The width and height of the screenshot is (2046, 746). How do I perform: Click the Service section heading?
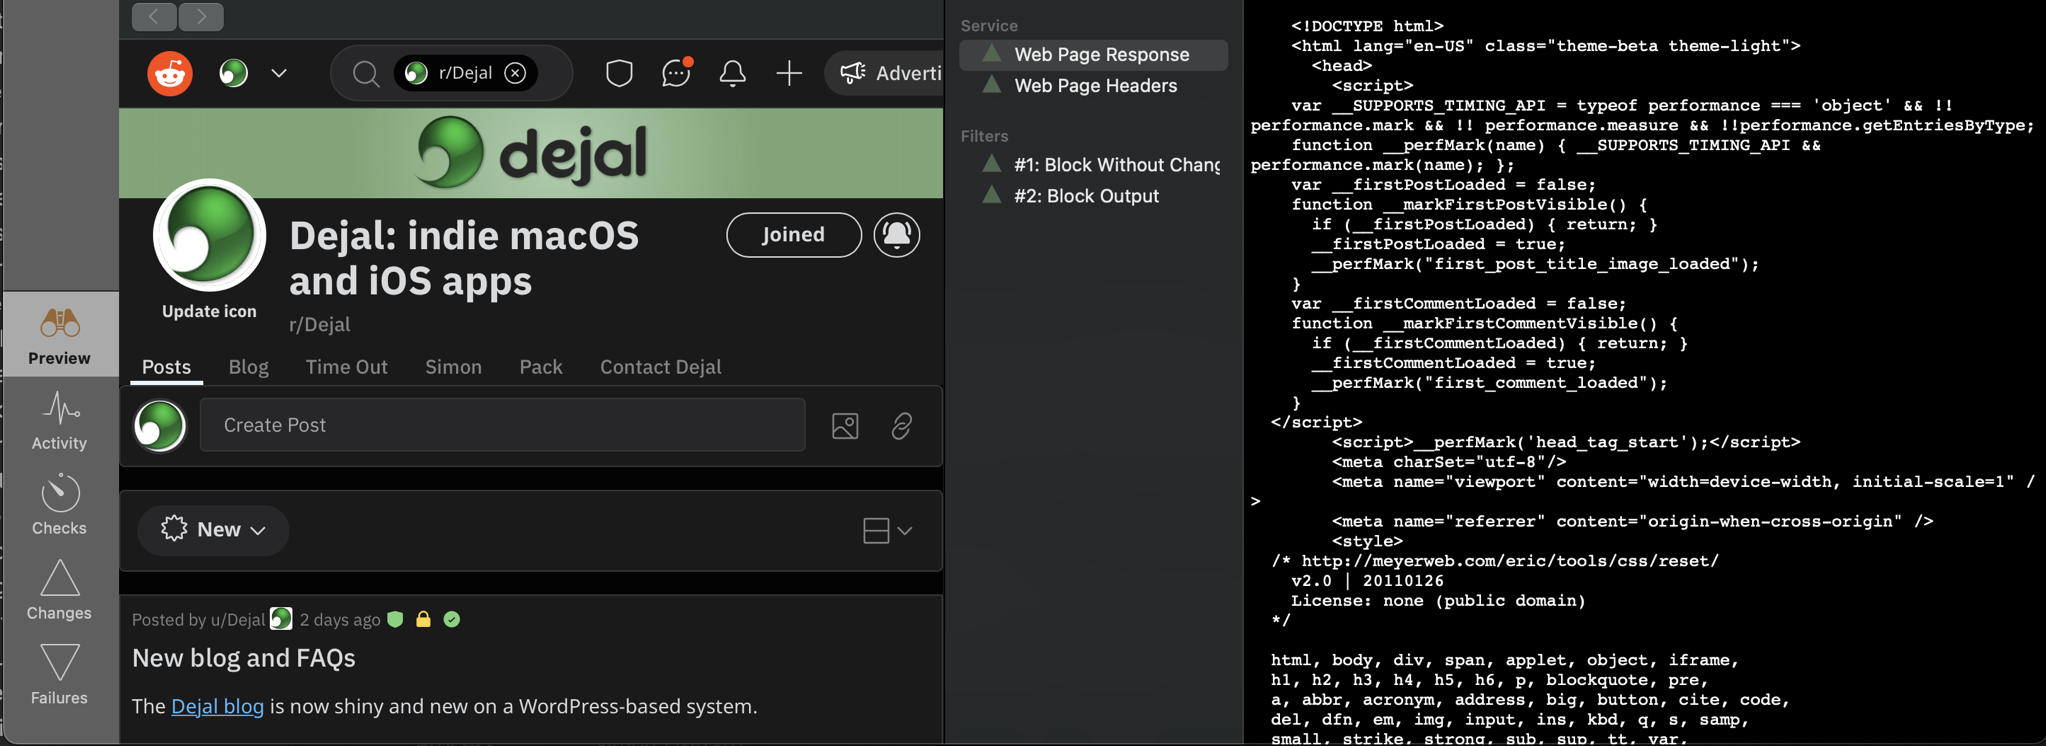(x=989, y=26)
